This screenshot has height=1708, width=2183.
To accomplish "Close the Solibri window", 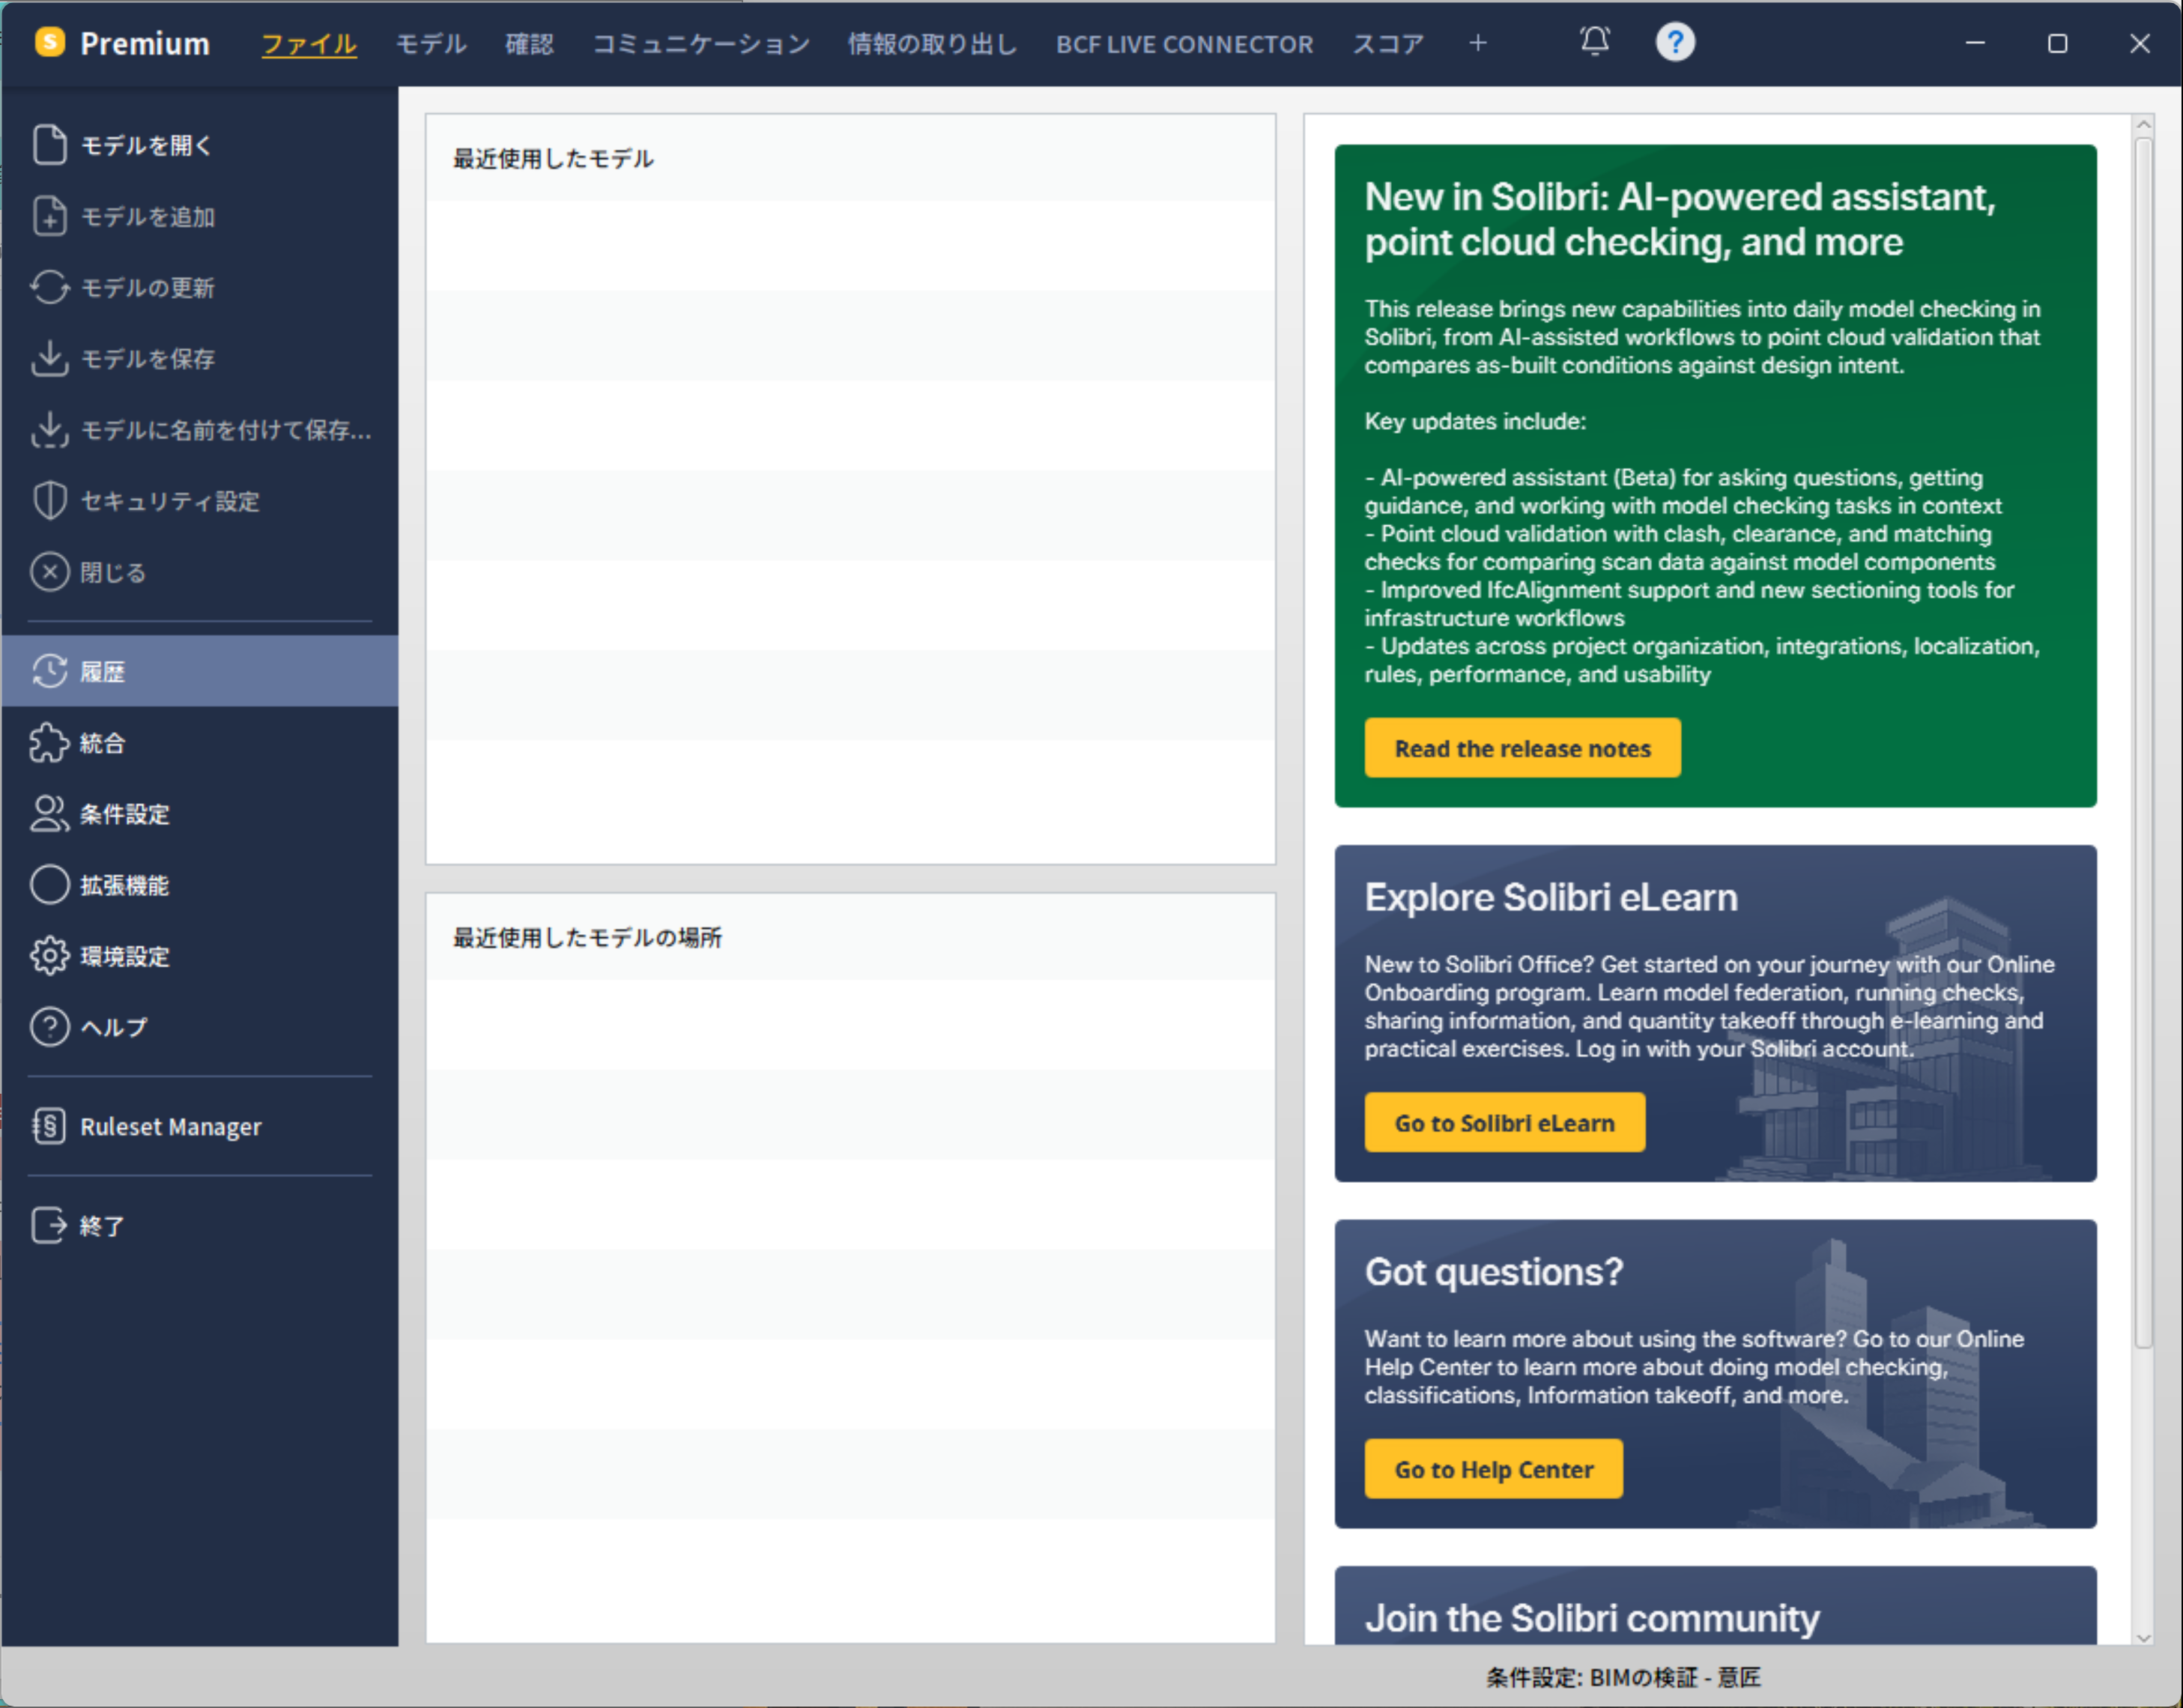I will coord(2139,43).
